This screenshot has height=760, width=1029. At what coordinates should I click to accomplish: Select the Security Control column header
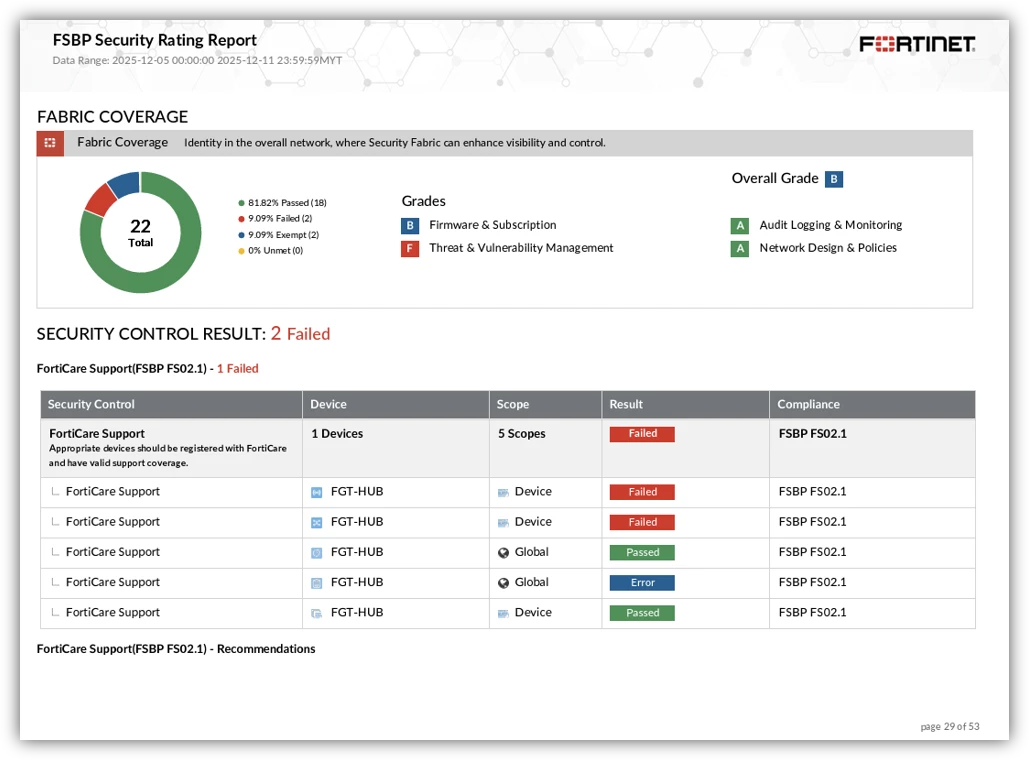pyautogui.click(x=171, y=404)
